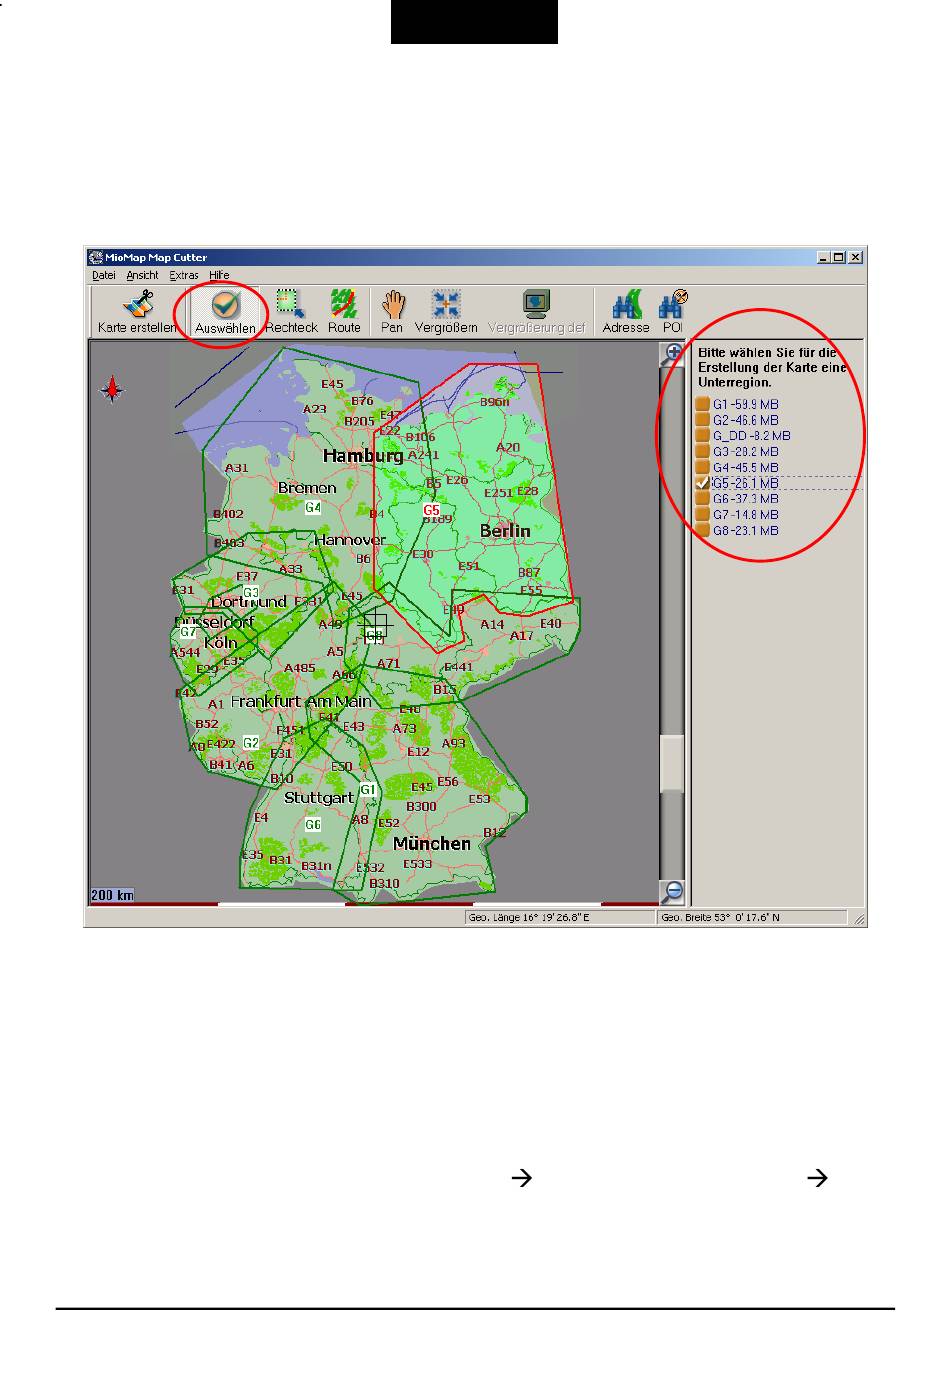The image size is (950, 1377).
Task: Click the Vergrößern zoom tool
Action: tap(446, 311)
